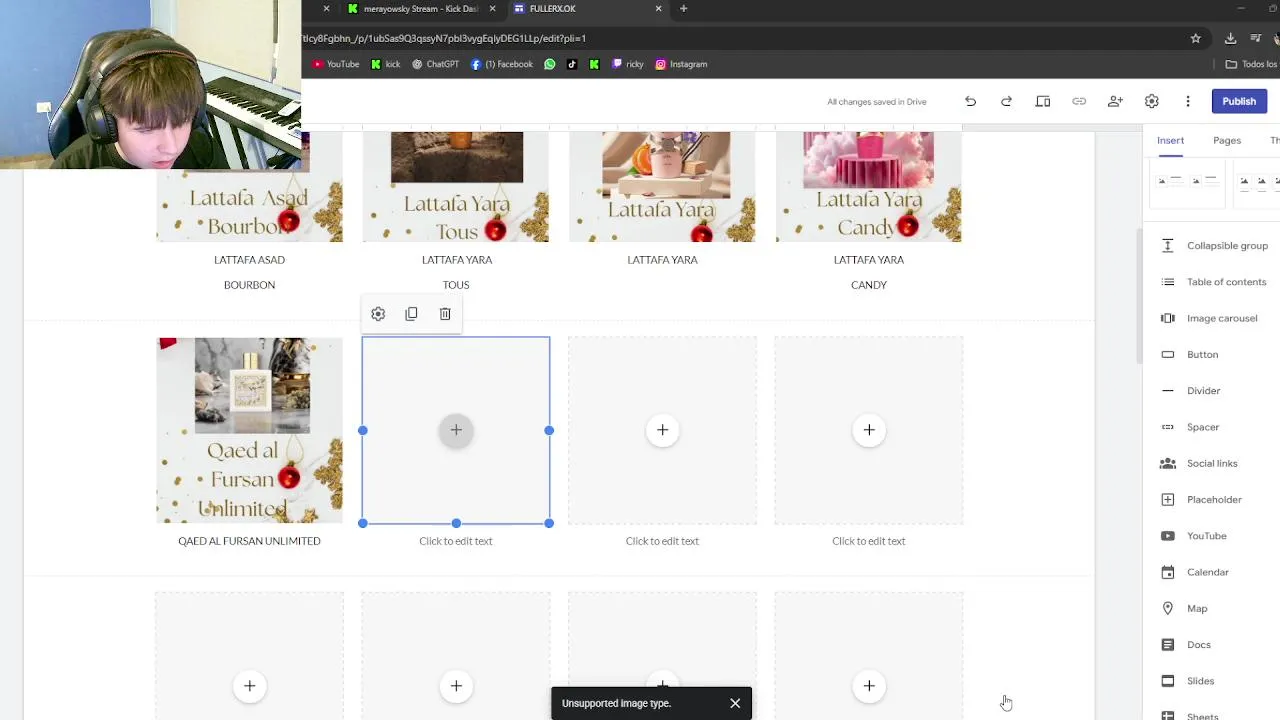Edit the LATTAFA YARA CANDY caption
Image resolution: width=1280 pixels, height=720 pixels.
coord(869,272)
